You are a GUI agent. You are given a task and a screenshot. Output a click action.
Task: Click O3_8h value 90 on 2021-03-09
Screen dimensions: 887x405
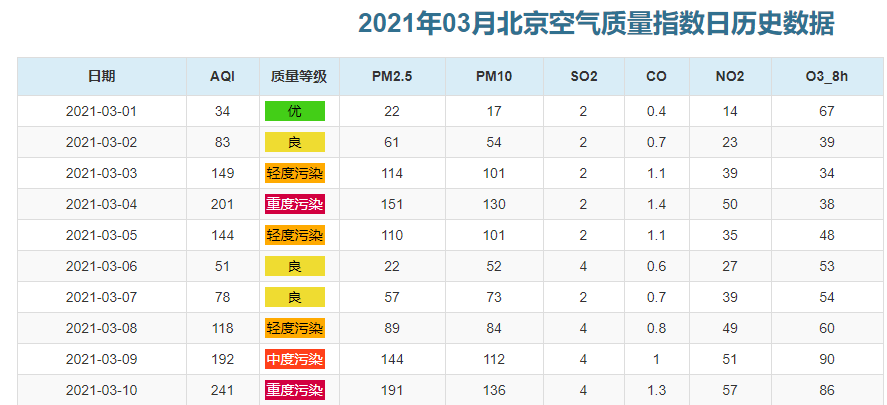826,360
